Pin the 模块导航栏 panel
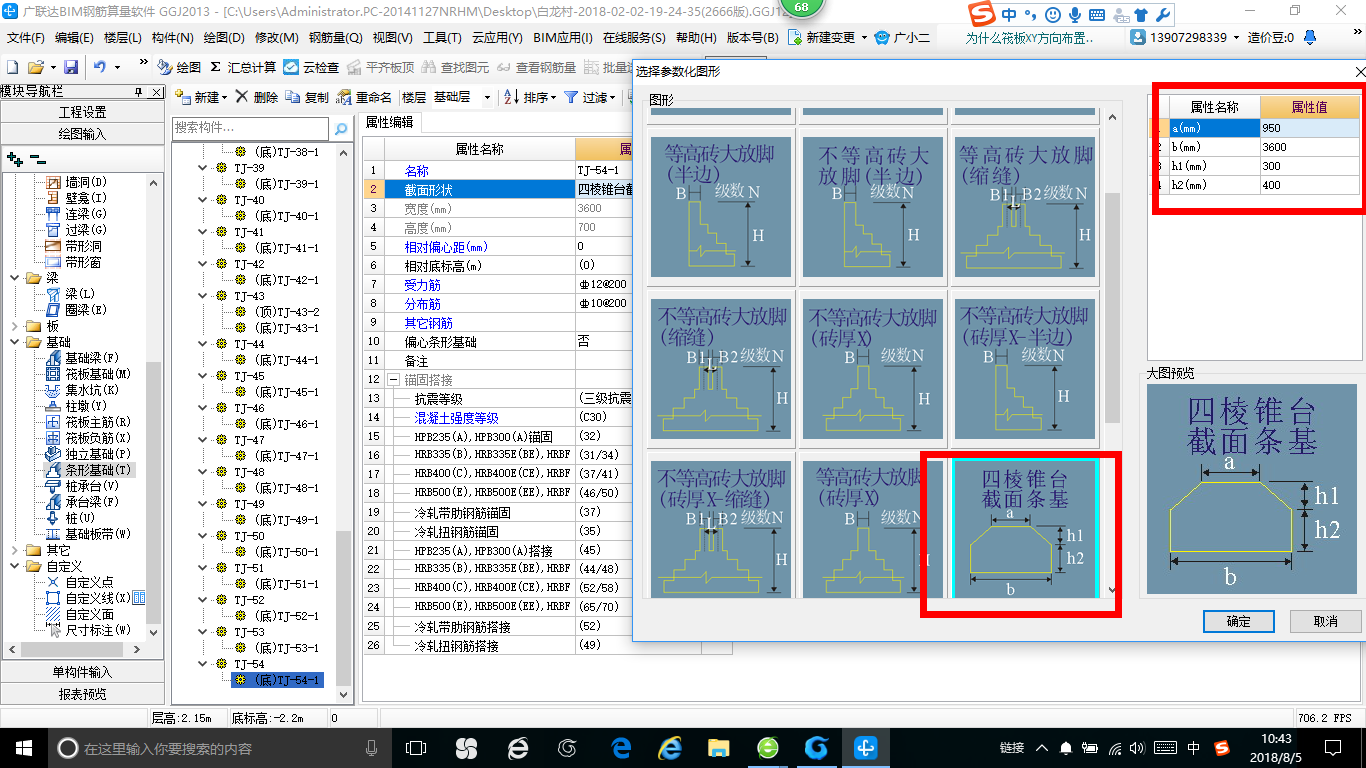1366x768 pixels. (x=139, y=91)
